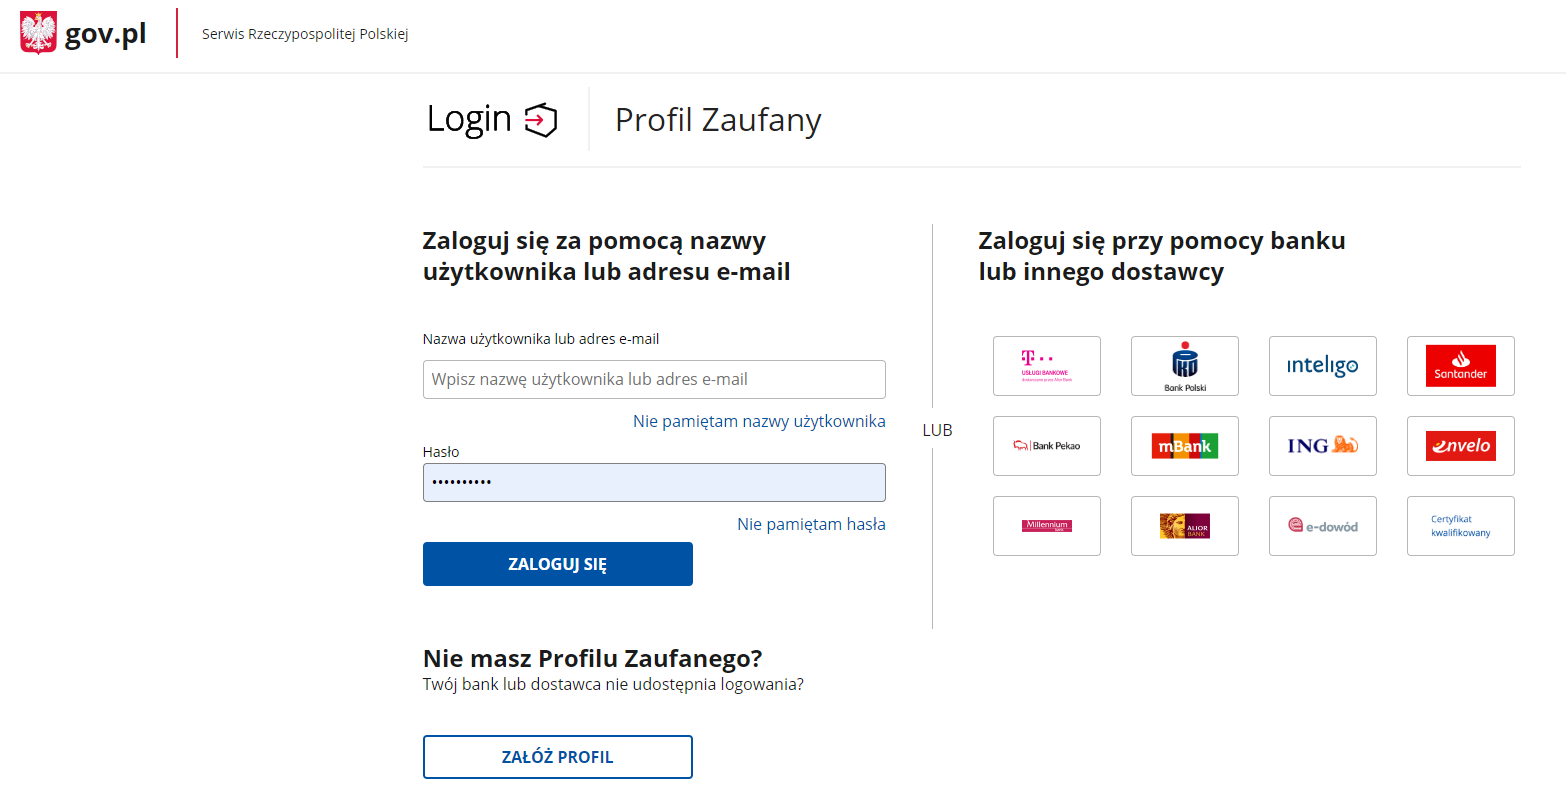Select the Hasło password field
This screenshot has height=809, width=1566.
click(x=654, y=482)
